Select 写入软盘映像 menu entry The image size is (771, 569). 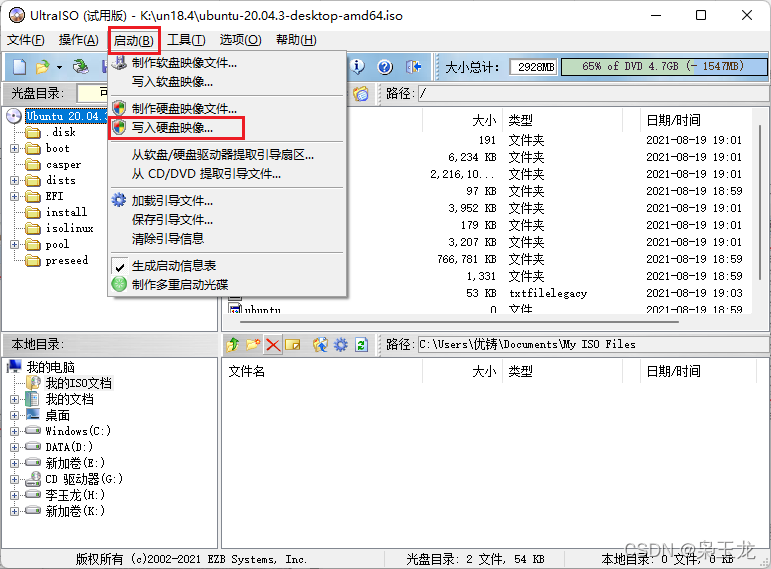point(172,82)
